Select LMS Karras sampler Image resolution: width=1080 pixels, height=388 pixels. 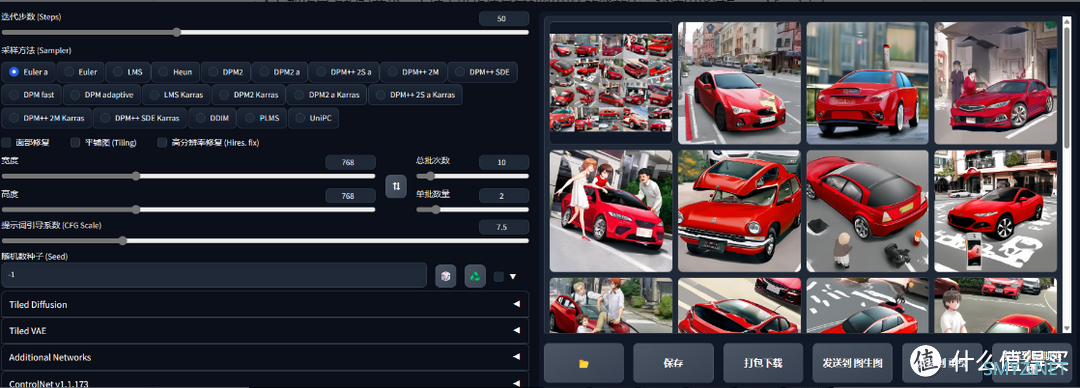click(x=177, y=94)
